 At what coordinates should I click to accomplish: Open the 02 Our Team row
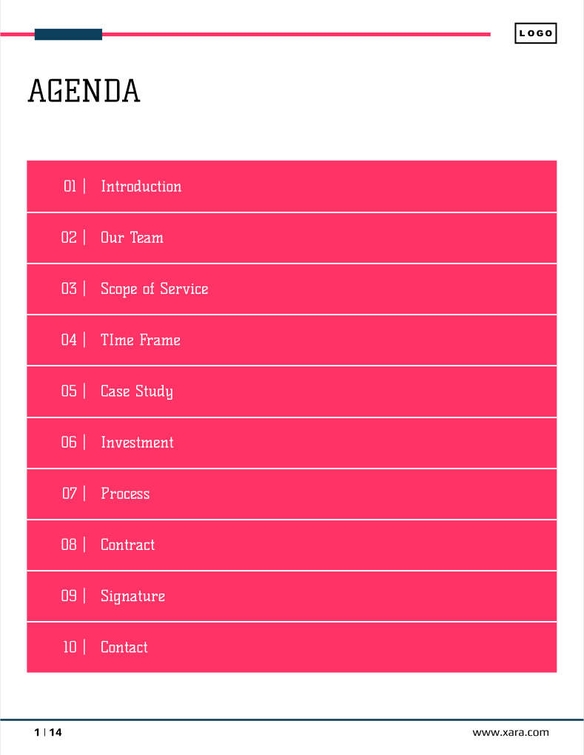(x=292, y=238)
